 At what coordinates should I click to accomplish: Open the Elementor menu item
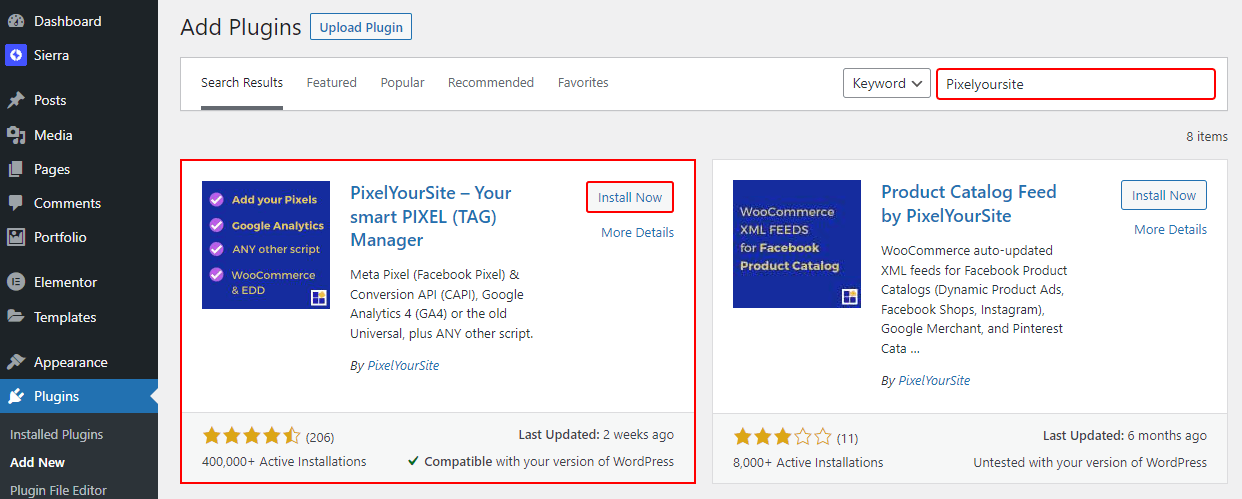[79, 282]
